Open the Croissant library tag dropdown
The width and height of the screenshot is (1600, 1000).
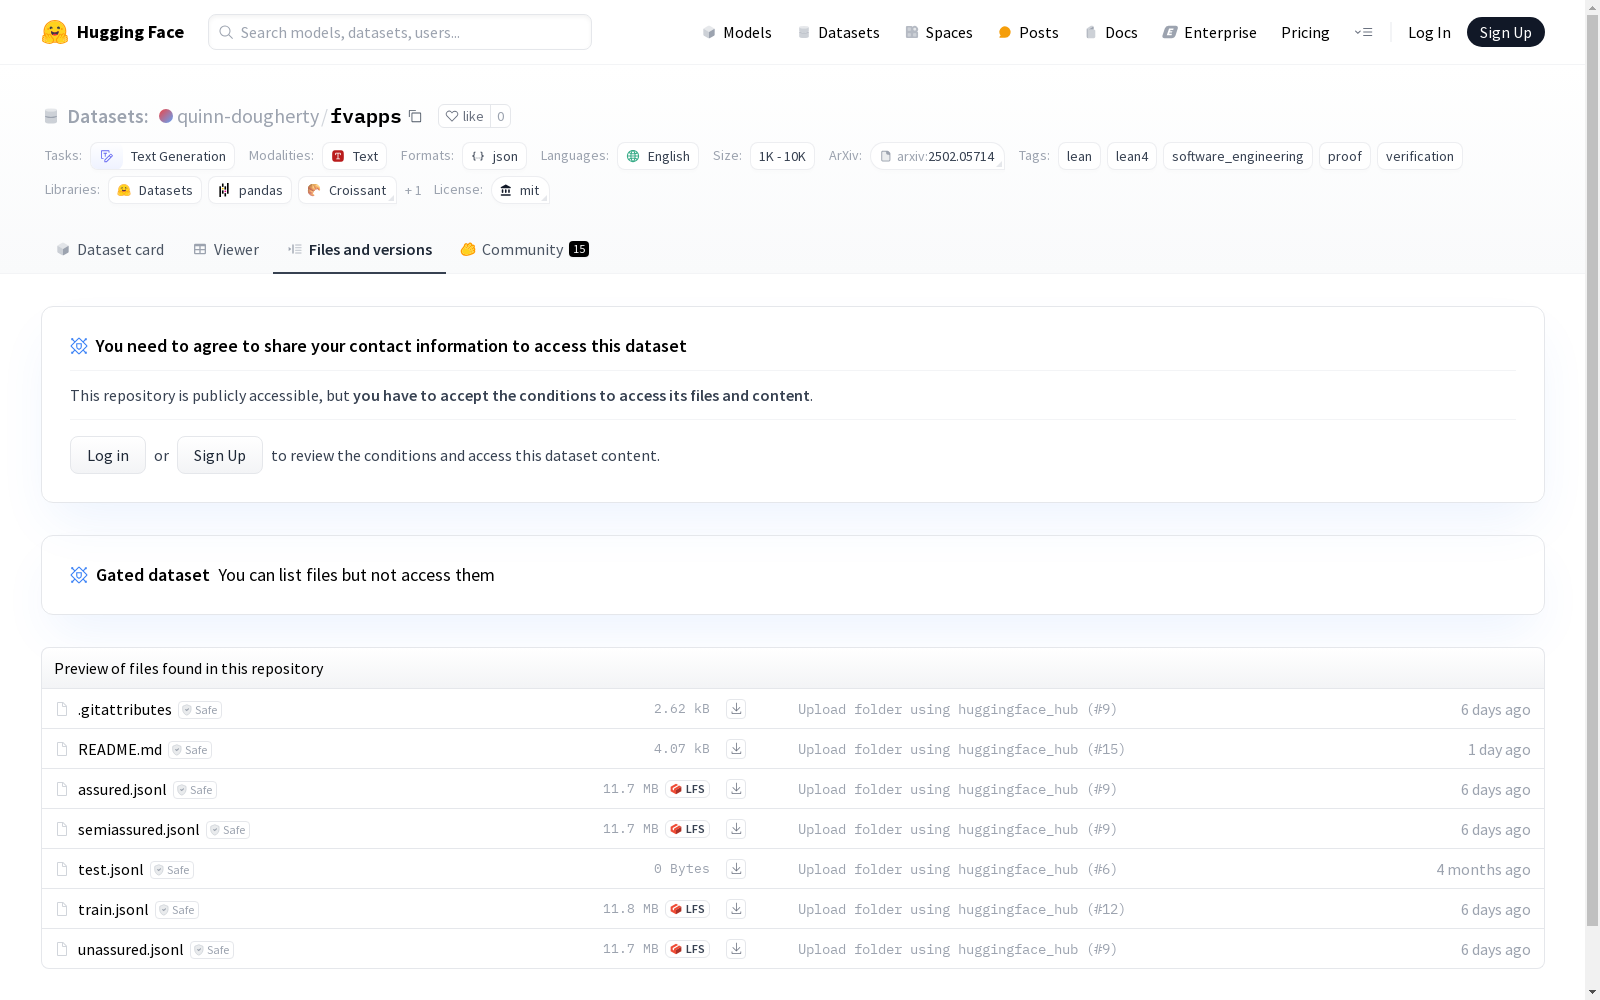(x=347, y=190)
